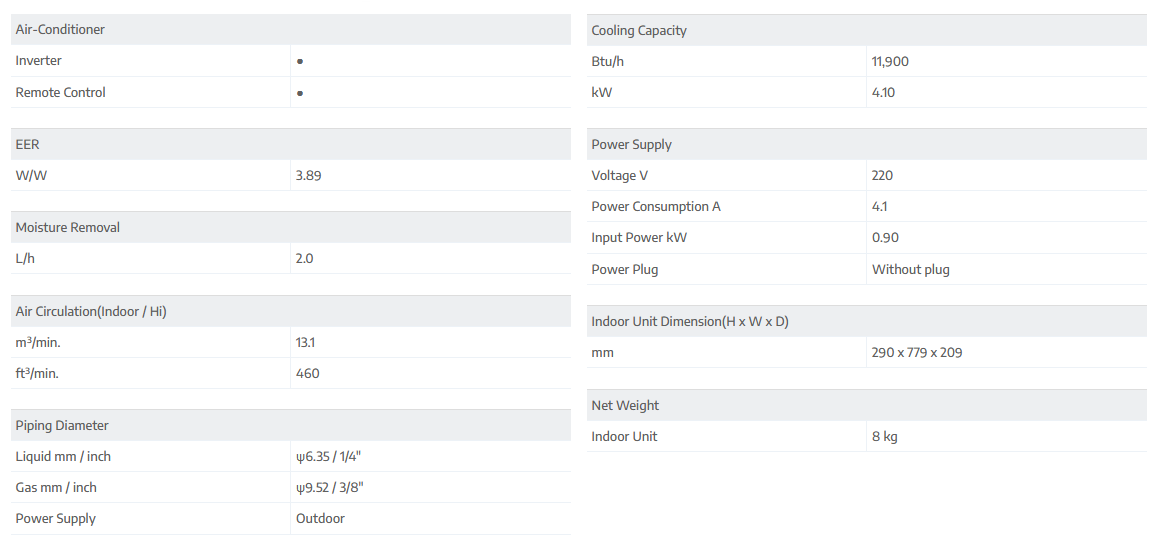Image resolution: width=1155 pixels, height=541 pixels.
Task: Click the 290 x 779 x 209 dimension
Action: pos(917,352)
